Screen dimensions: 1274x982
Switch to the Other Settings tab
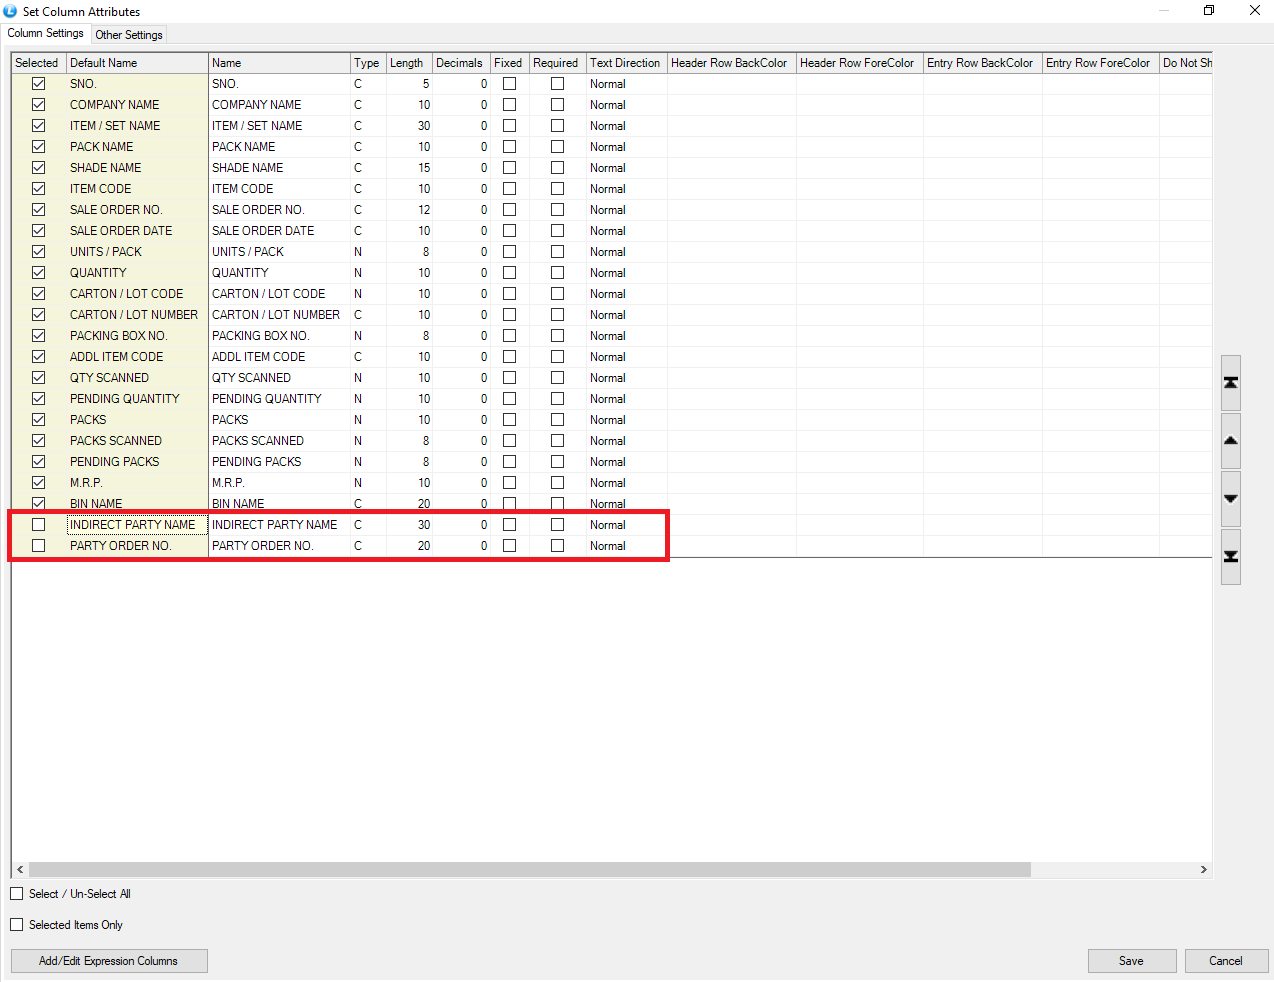pos(129,35)
